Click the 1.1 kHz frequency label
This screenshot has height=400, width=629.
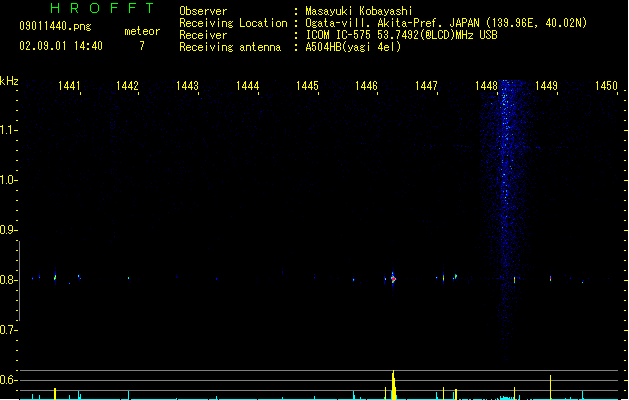tap(7, 130)
